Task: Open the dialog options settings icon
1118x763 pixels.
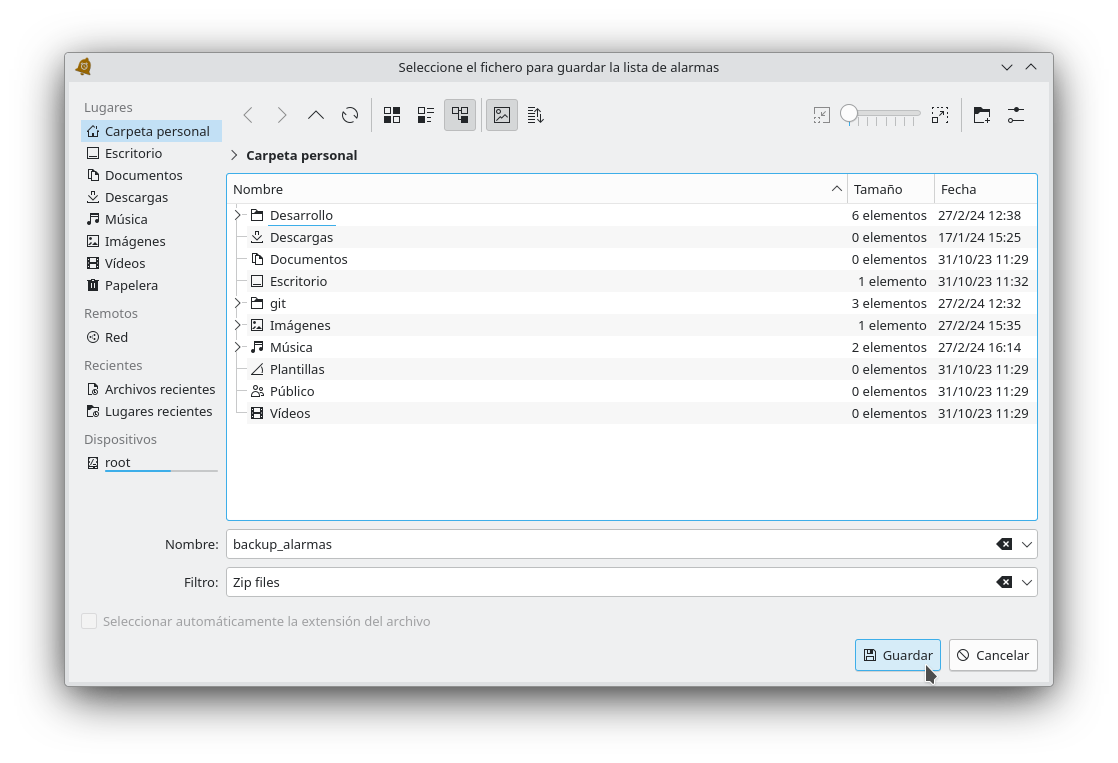Action: click(x=1016, y=115)
